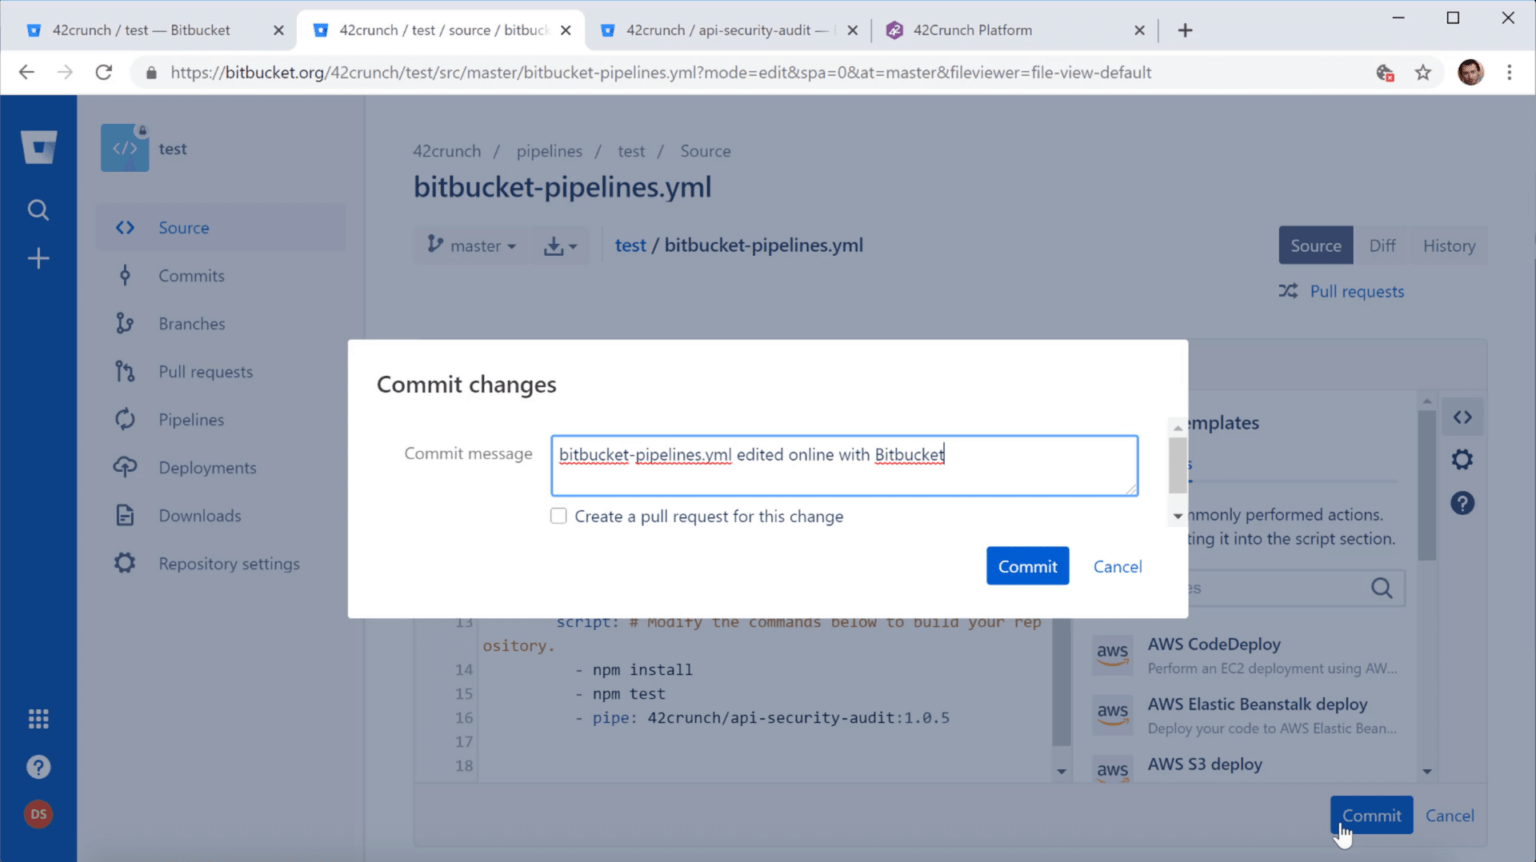Commit the changes in the dialog
Viewport: 1536px width, 862px height.
(x=1027, y=565)
